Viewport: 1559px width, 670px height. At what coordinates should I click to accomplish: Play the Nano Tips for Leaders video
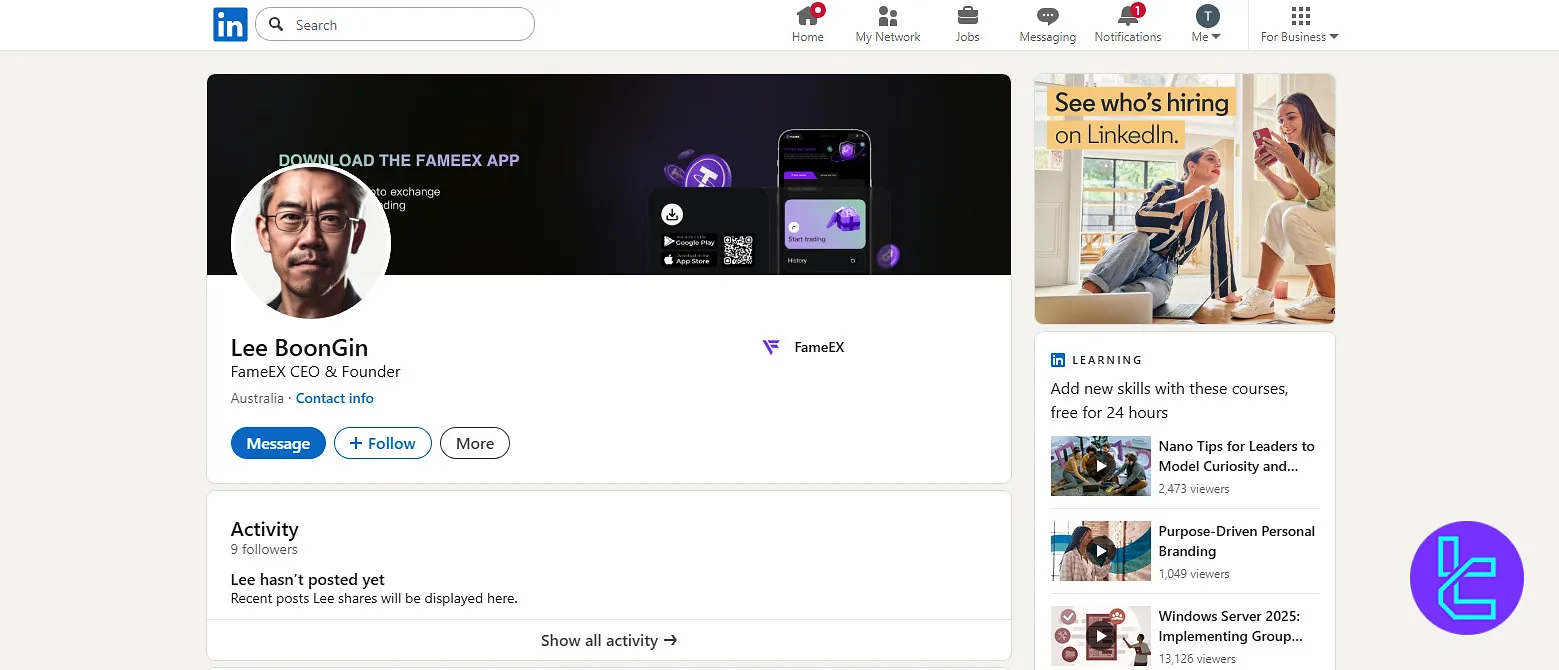(1101, 466)
